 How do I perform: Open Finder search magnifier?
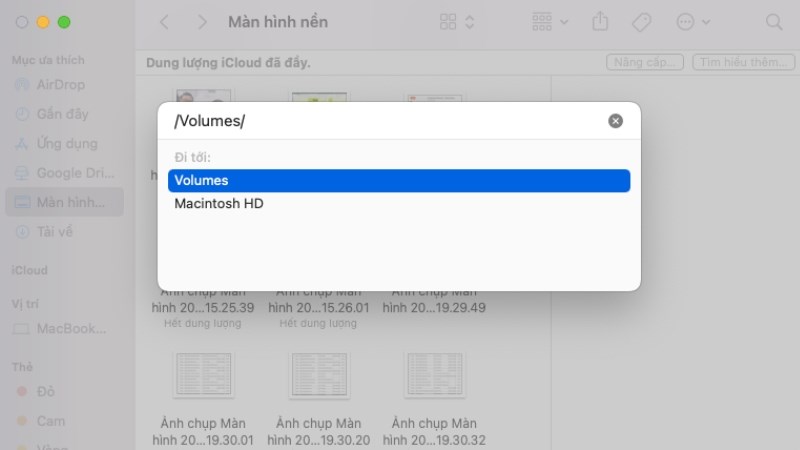click(x=774, y=22)
